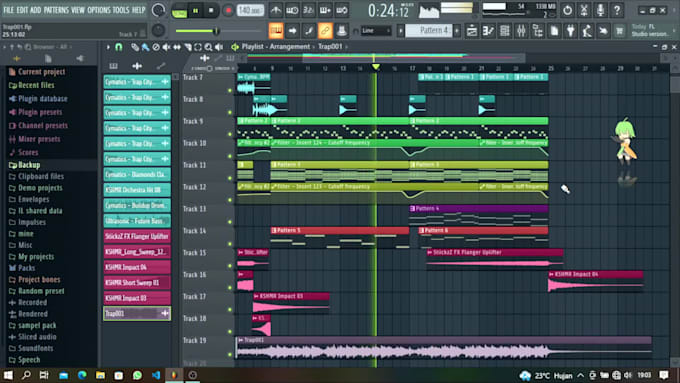Open the HELP menu

[138, 10]
